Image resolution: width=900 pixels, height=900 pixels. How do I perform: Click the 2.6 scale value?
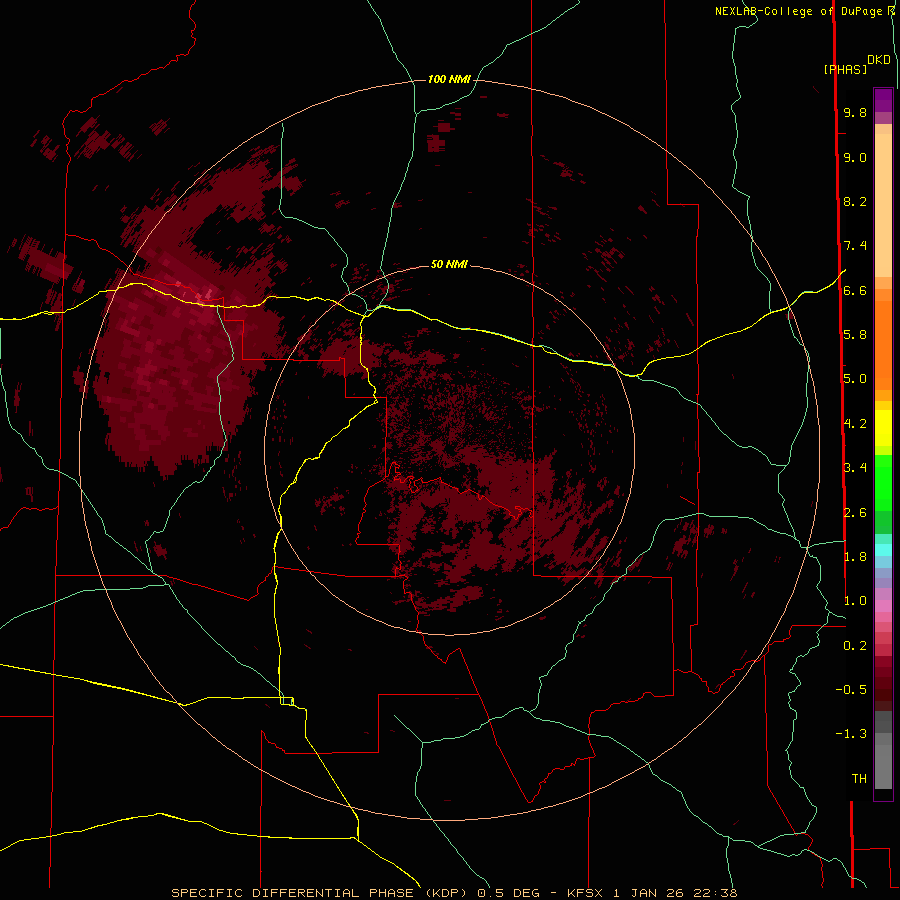(x=855, y=513)
